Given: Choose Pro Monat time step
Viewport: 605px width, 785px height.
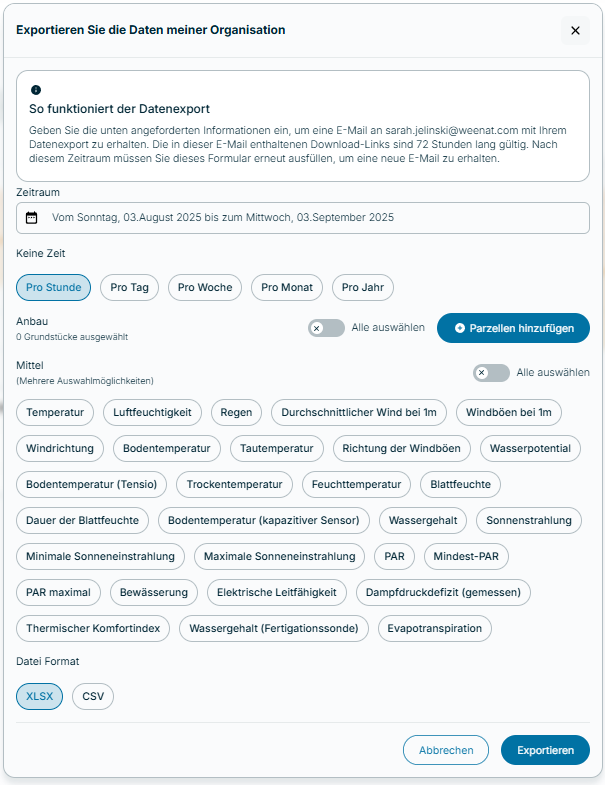Looking at the screenshot, I should [286, 287].
